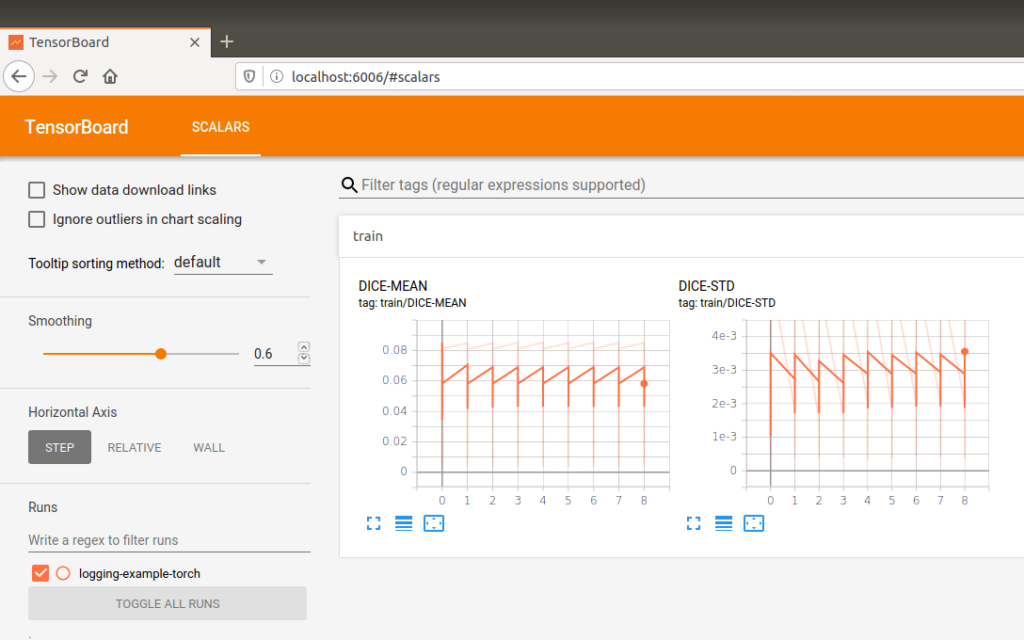Image resolution: width=1024 pixels, height=640 pixels.
Task: Enable Show data download links checkbox
Action: [x=37, y=190]
